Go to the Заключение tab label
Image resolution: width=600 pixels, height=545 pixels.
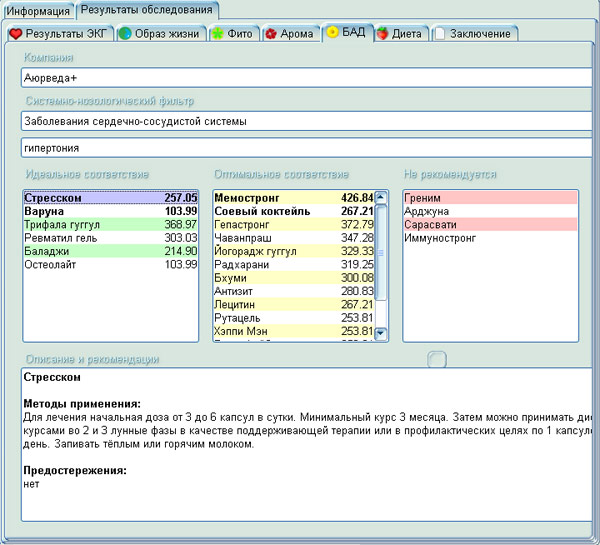click(480, 34)
